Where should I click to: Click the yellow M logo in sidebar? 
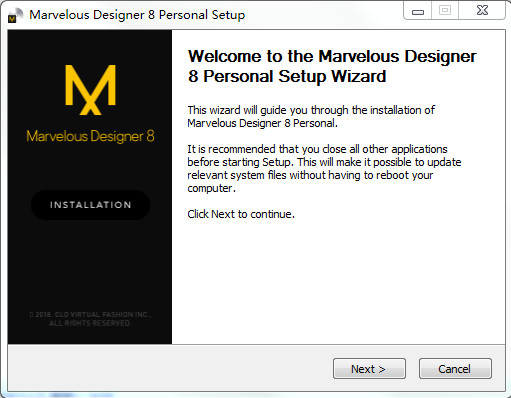[x=90, y=90]
